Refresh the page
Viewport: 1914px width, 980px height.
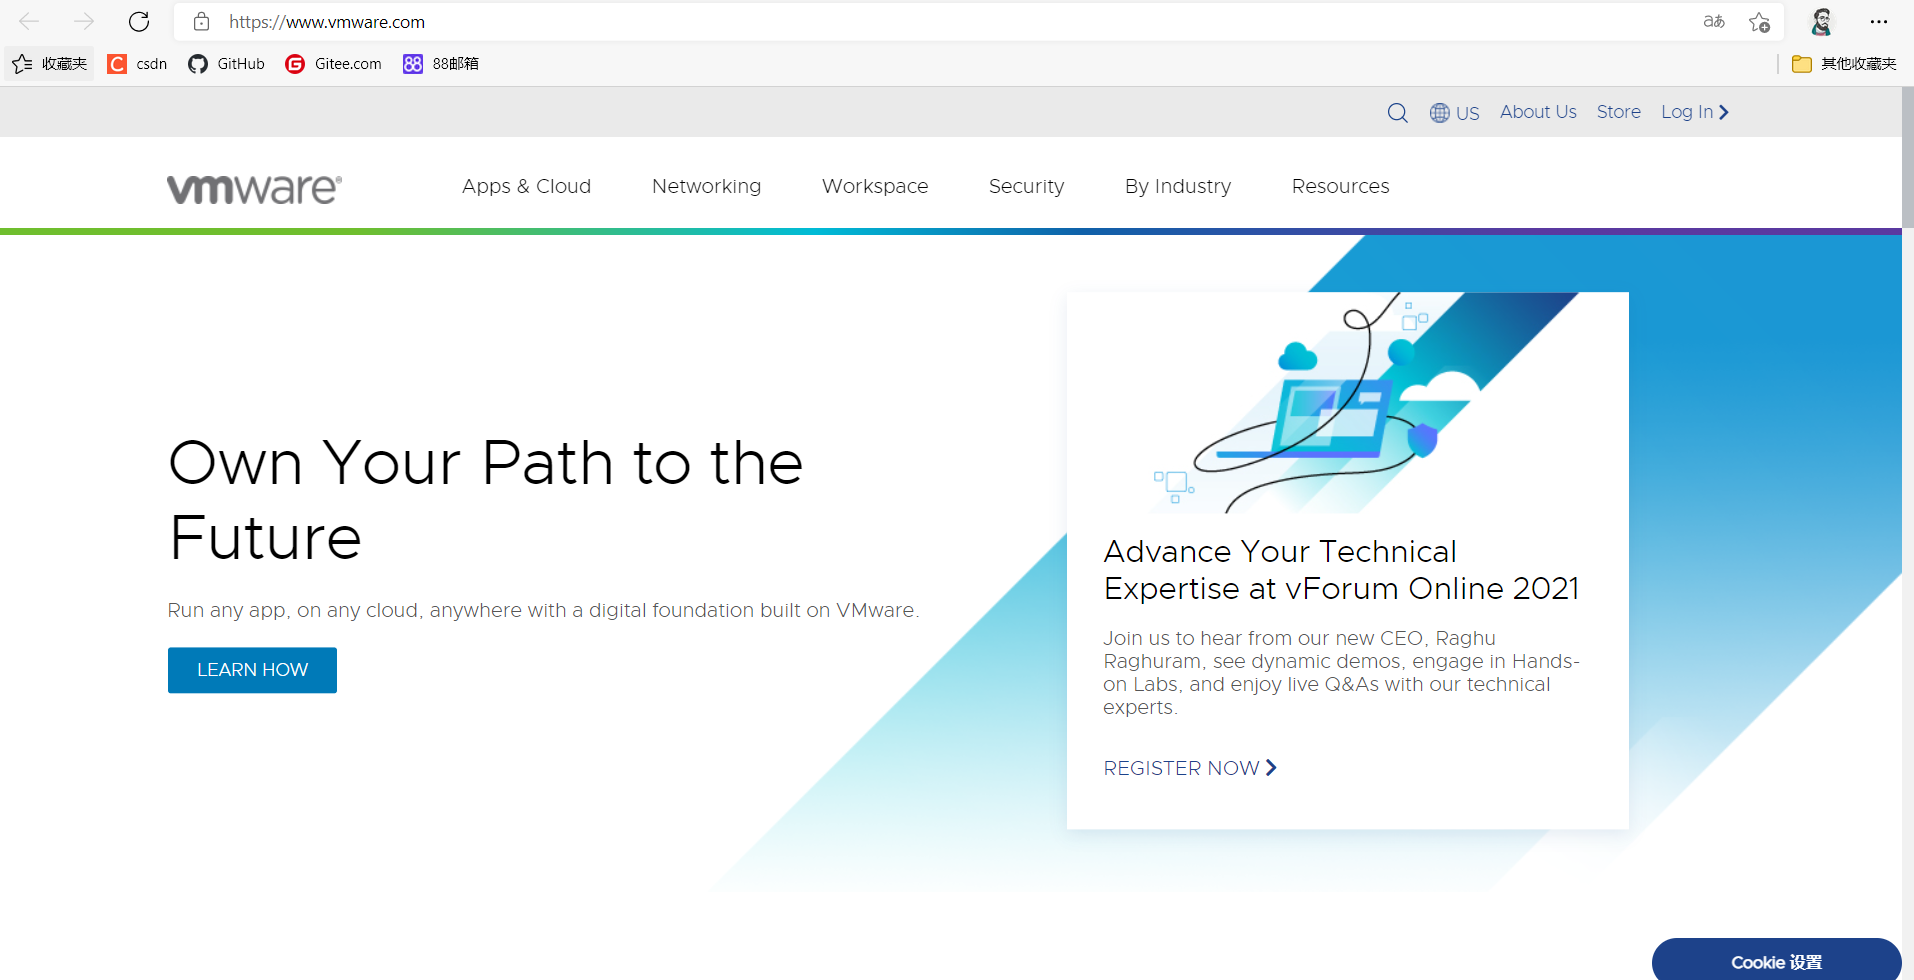(138, 21)
